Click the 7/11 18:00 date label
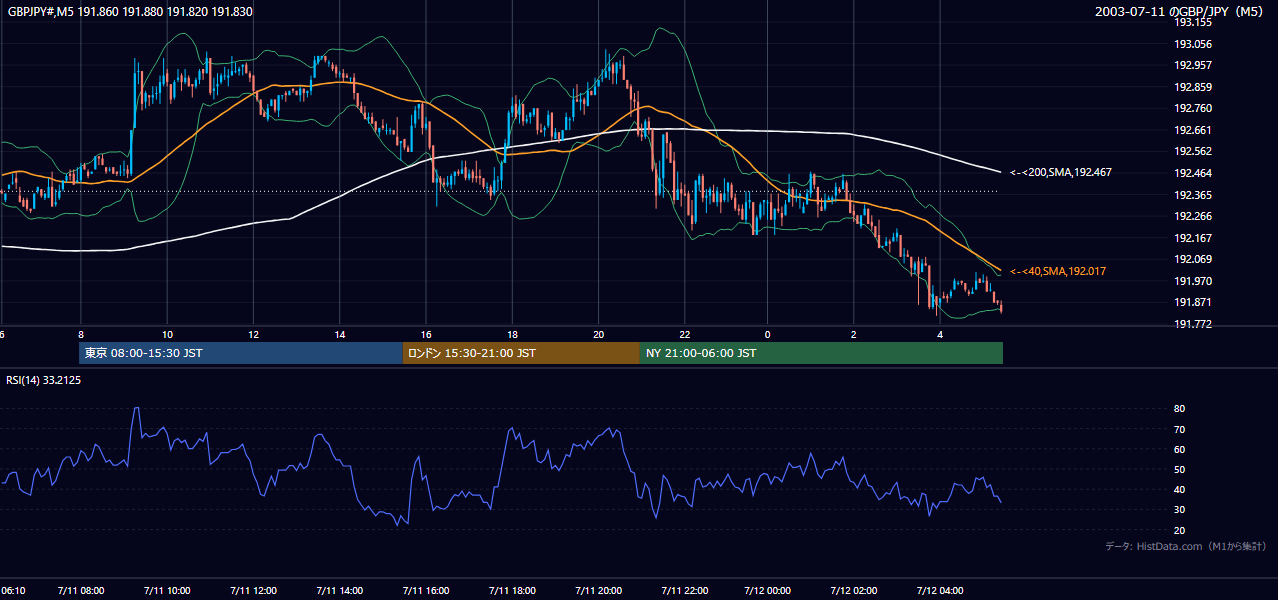The height and width of the screenshot is (600, 1278). click(511, 590)
